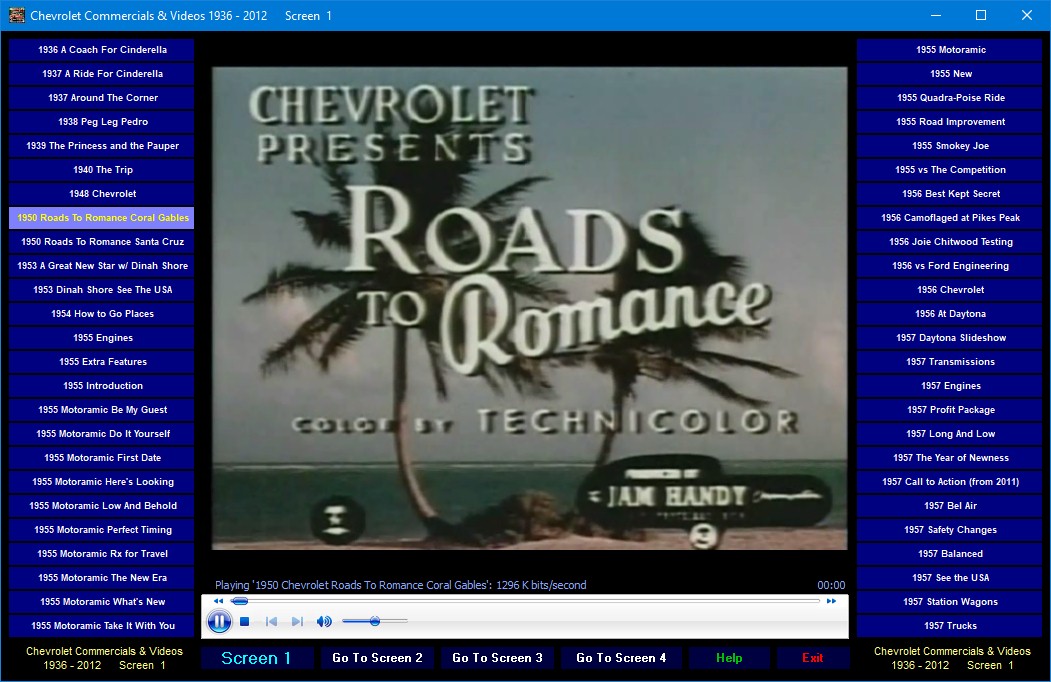Image resolution: width=1051 pixels, height=682 pixels.
Task: Play 1957 Daytona Slideshow
Action: coord(950,338)
